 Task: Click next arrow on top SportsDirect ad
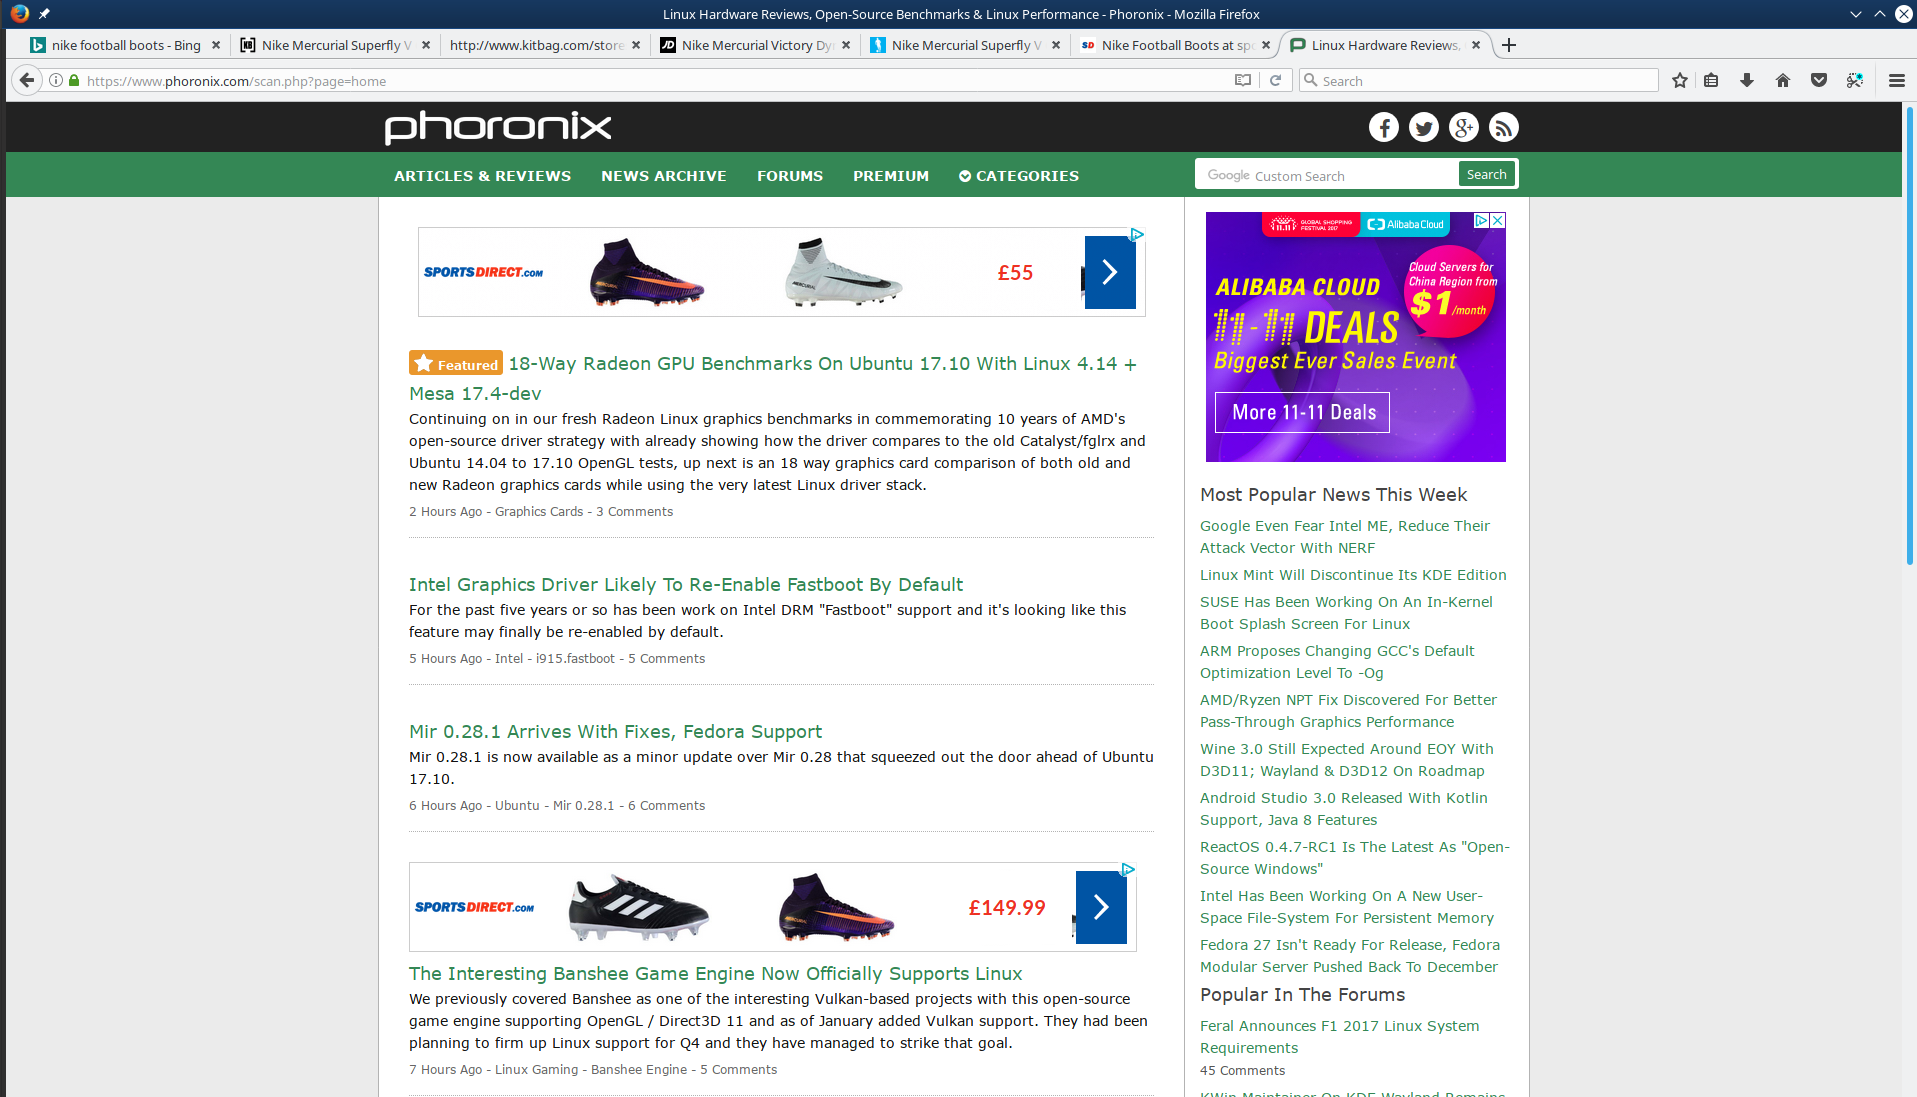pos(1110,272)
